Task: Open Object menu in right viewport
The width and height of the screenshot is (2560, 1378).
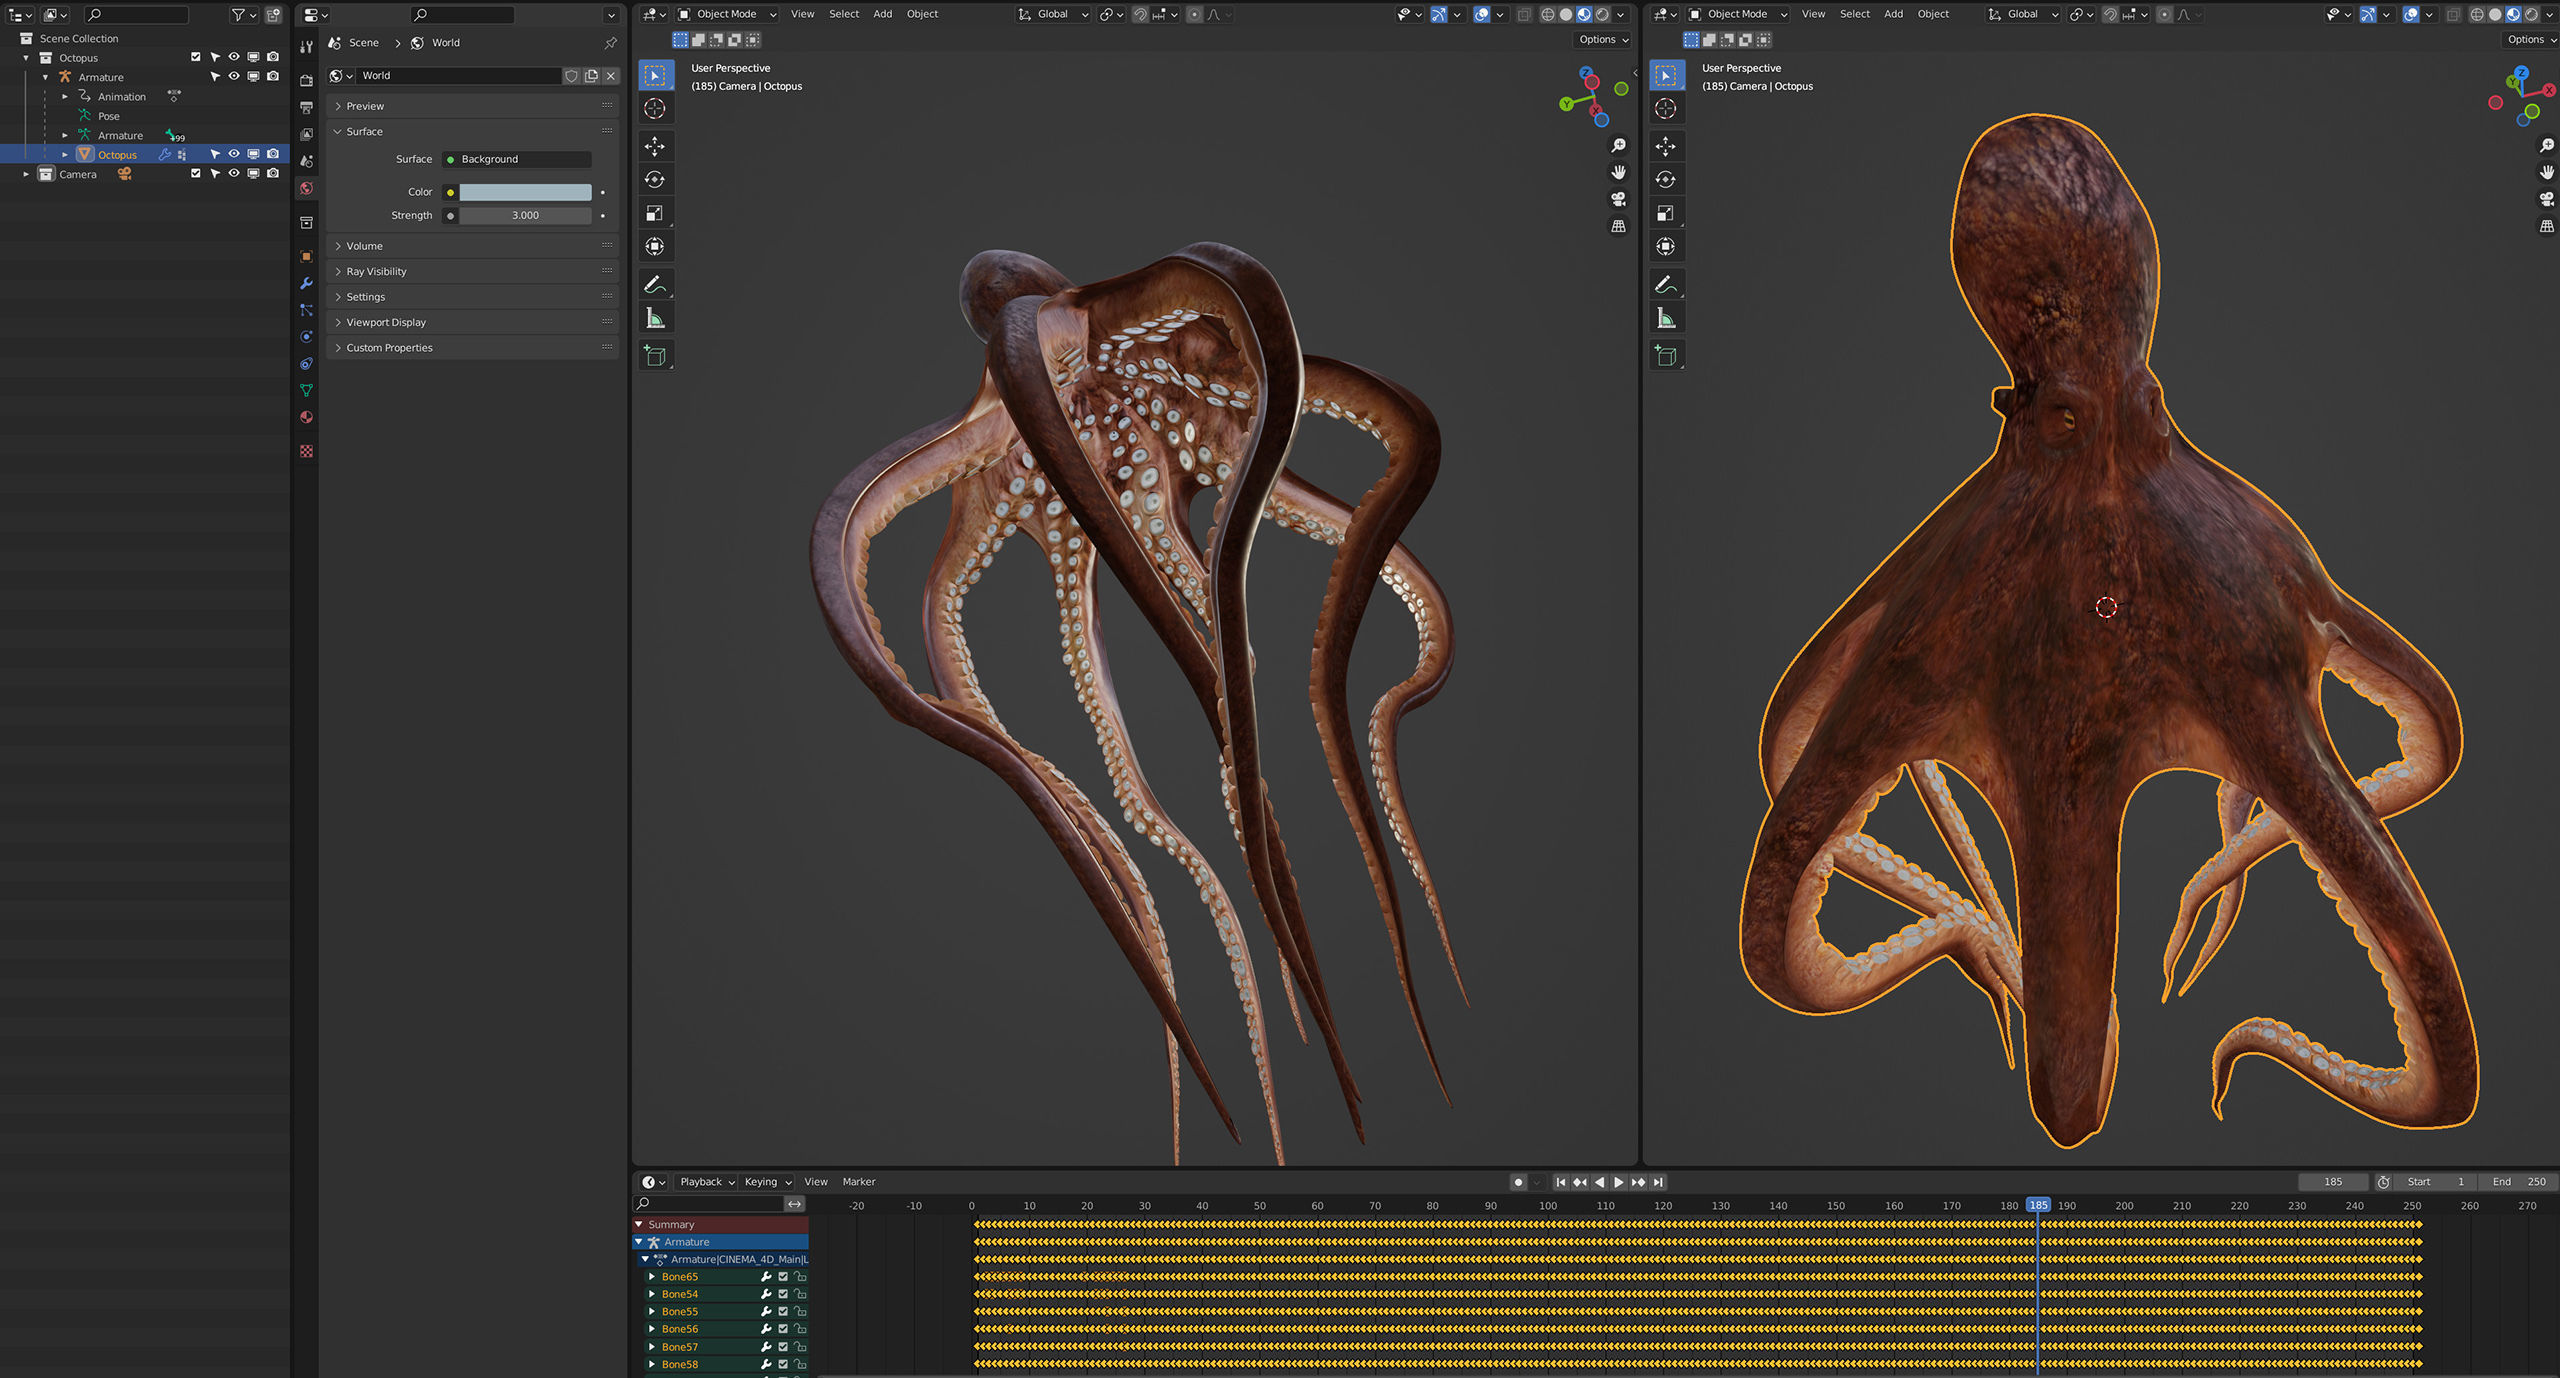Action: [1933, 15]
